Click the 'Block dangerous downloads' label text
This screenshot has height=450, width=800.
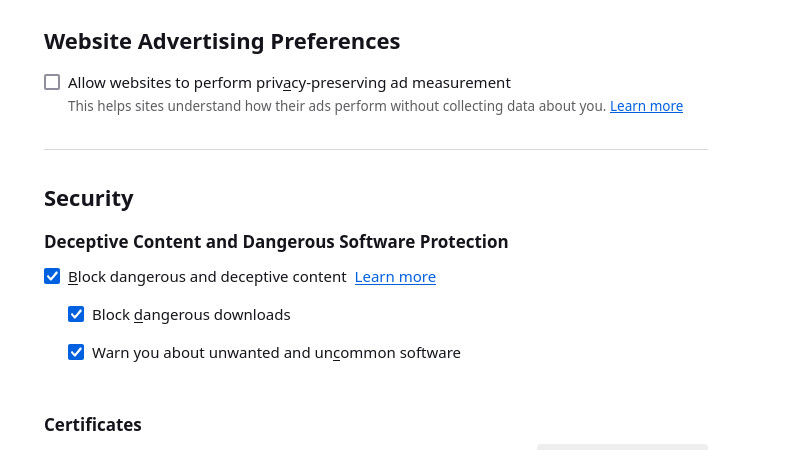(x=191, y=315)
